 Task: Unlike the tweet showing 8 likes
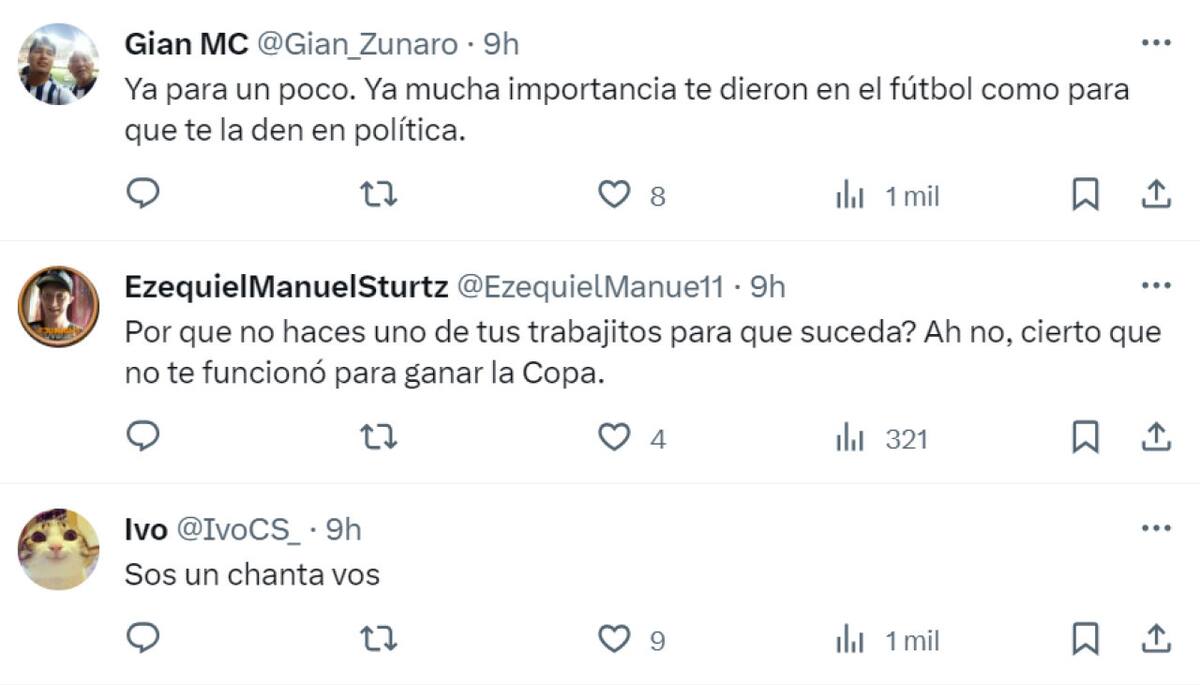tap(612, 195)
